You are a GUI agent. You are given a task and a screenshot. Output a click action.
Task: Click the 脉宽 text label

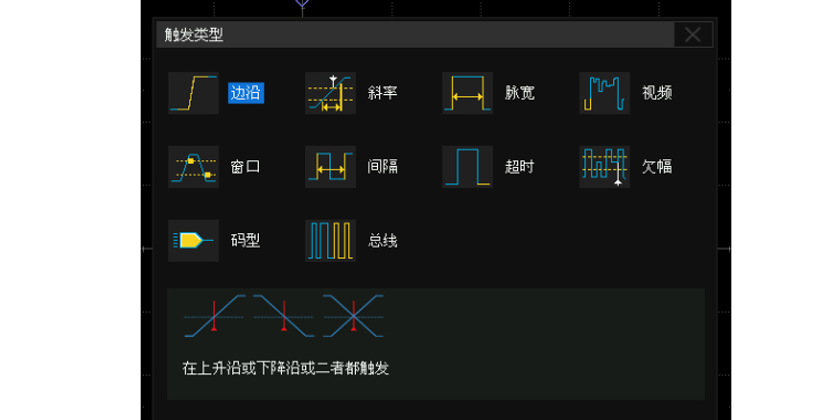coord(520,93)
